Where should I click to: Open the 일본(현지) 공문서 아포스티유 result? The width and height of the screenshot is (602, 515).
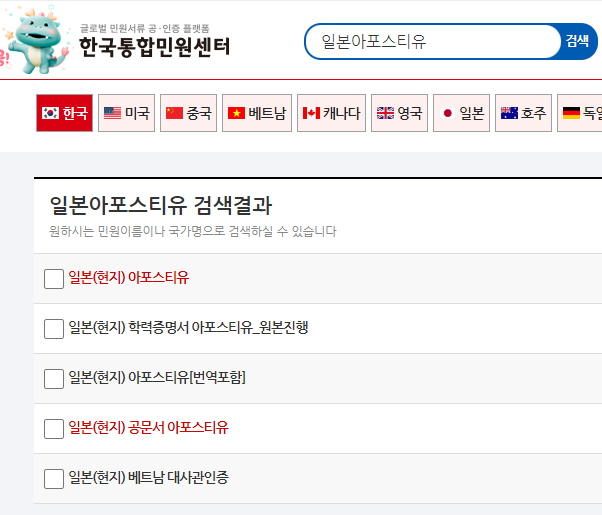coord(148,427)
